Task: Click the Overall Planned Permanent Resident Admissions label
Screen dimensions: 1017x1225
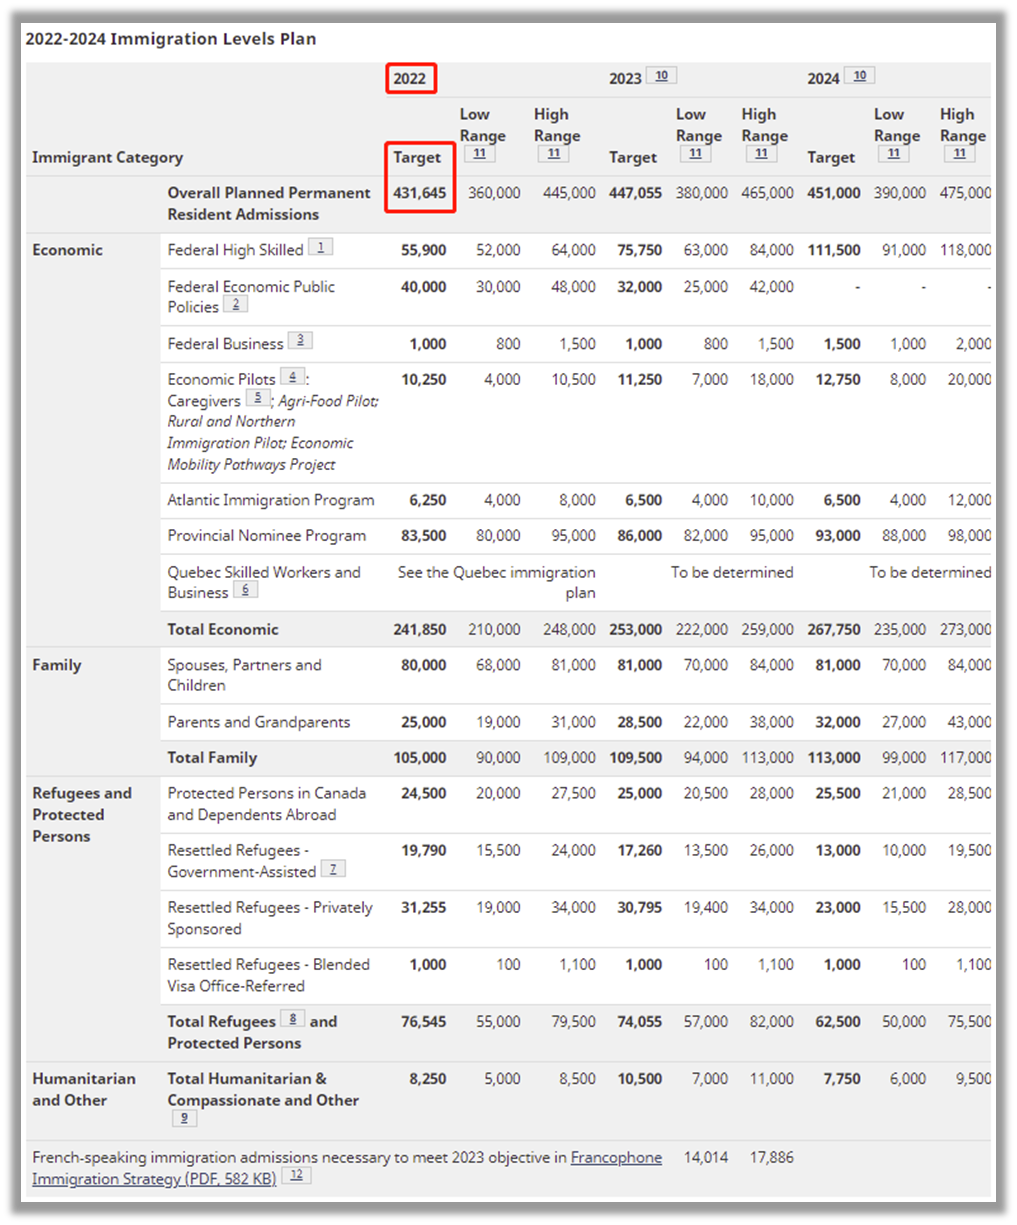Action: point(269,203)
